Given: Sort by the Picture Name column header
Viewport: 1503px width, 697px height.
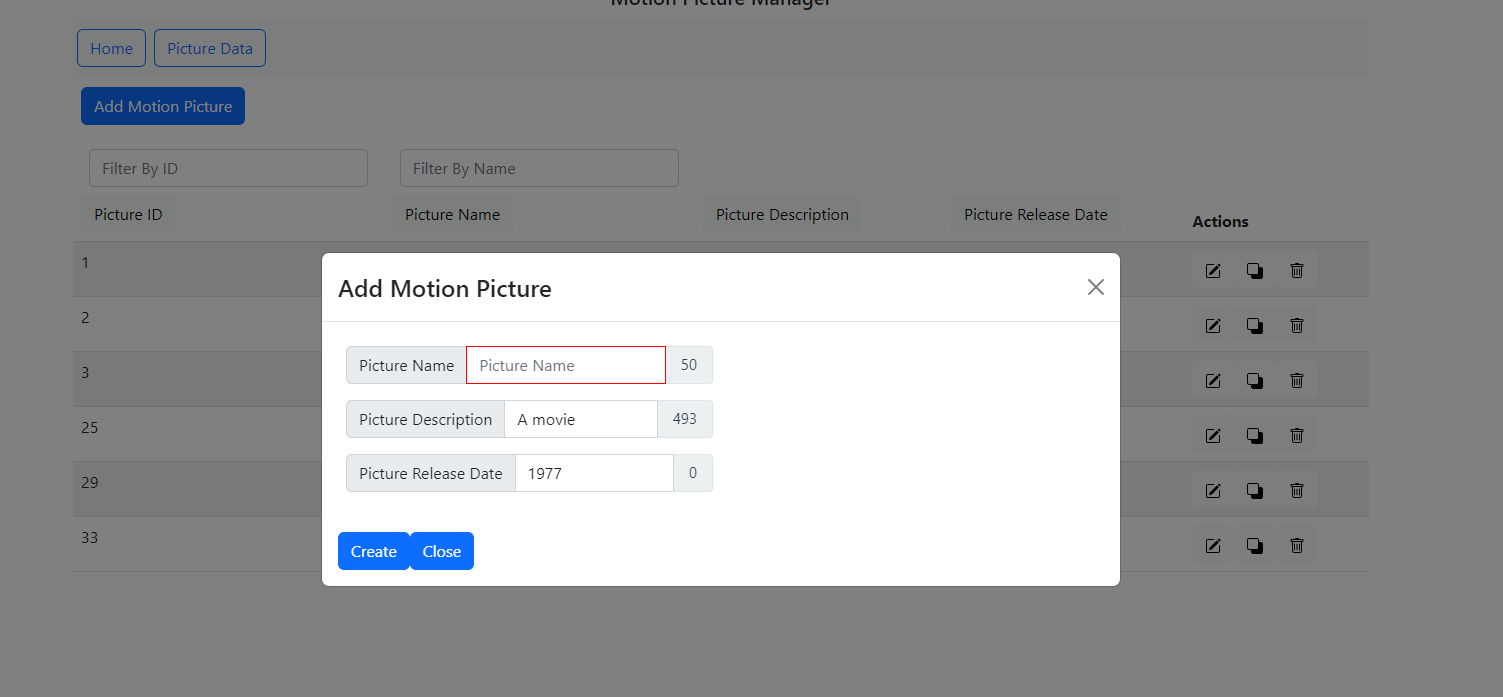Looking at the screenshot, I should click(453, 214).
